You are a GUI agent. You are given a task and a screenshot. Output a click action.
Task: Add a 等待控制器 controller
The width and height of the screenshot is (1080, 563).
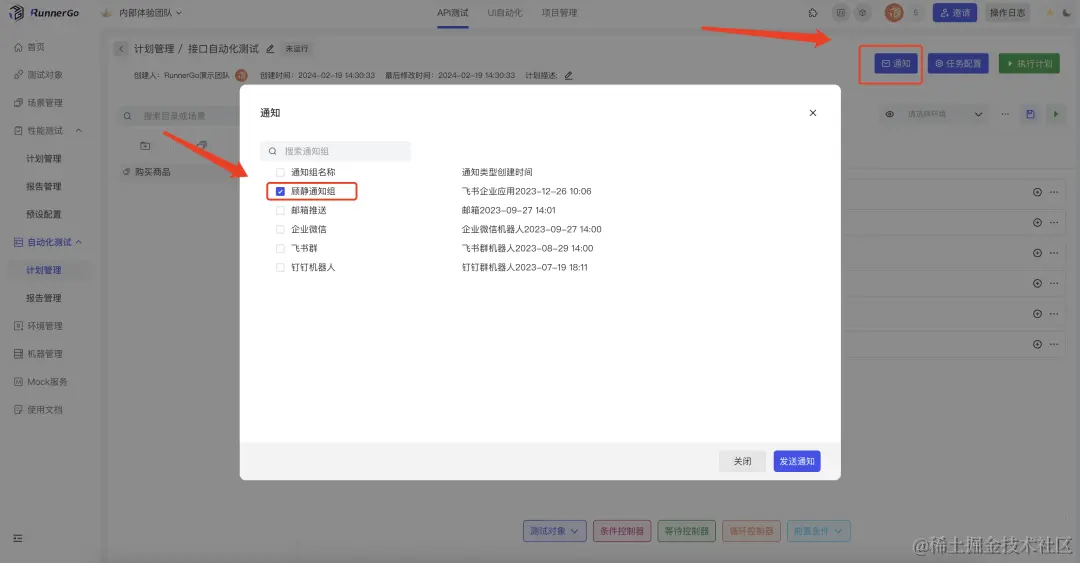687,531
